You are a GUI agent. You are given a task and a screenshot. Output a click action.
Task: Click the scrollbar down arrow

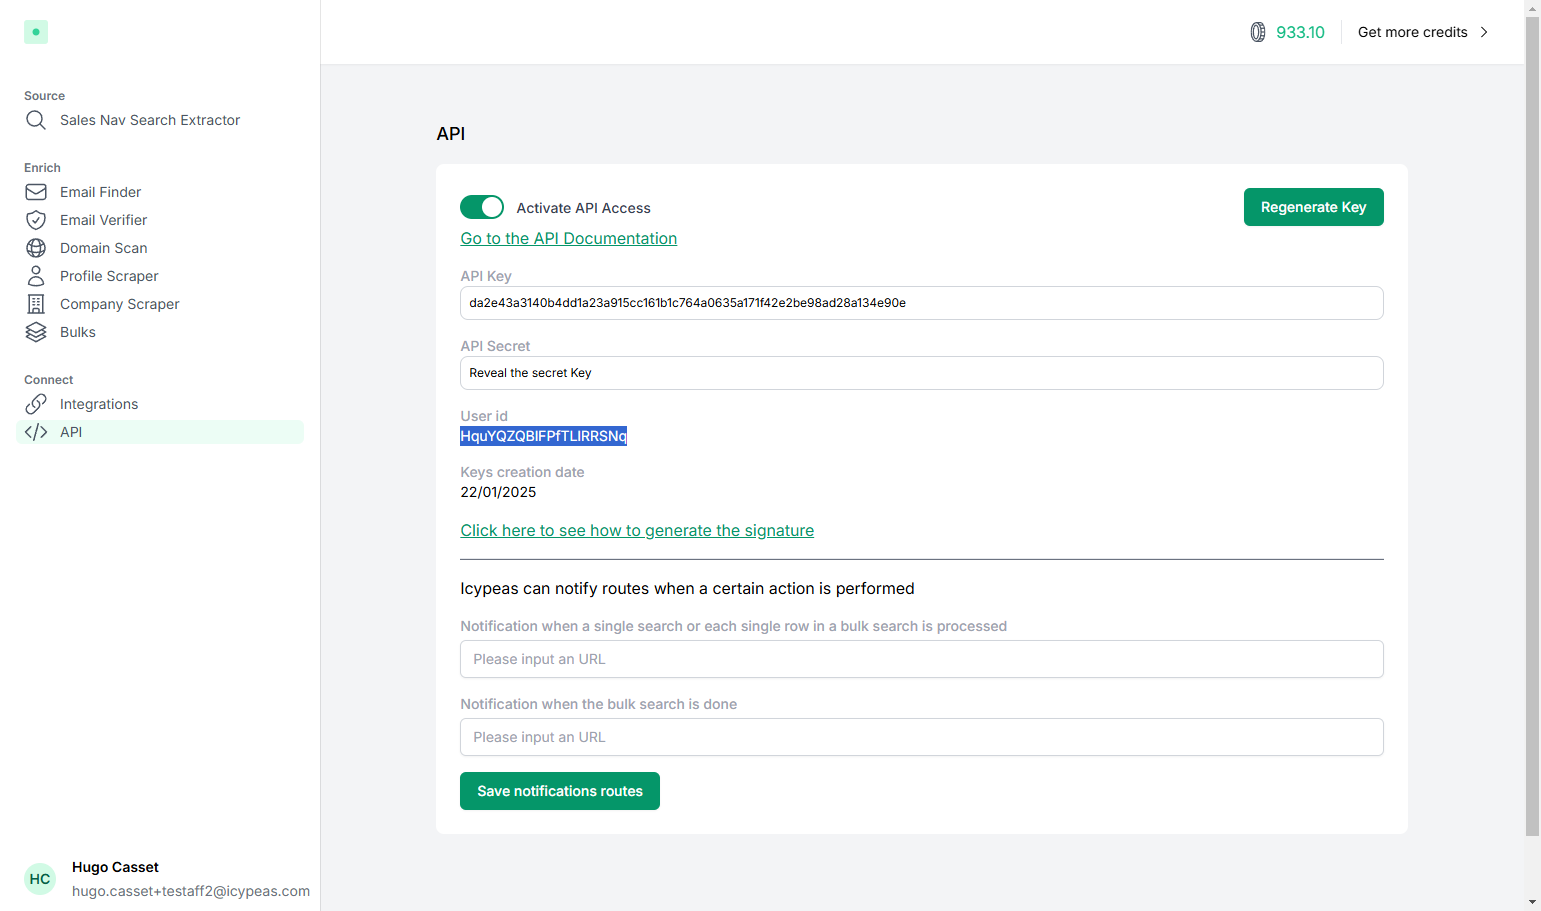coord(1532,902)
